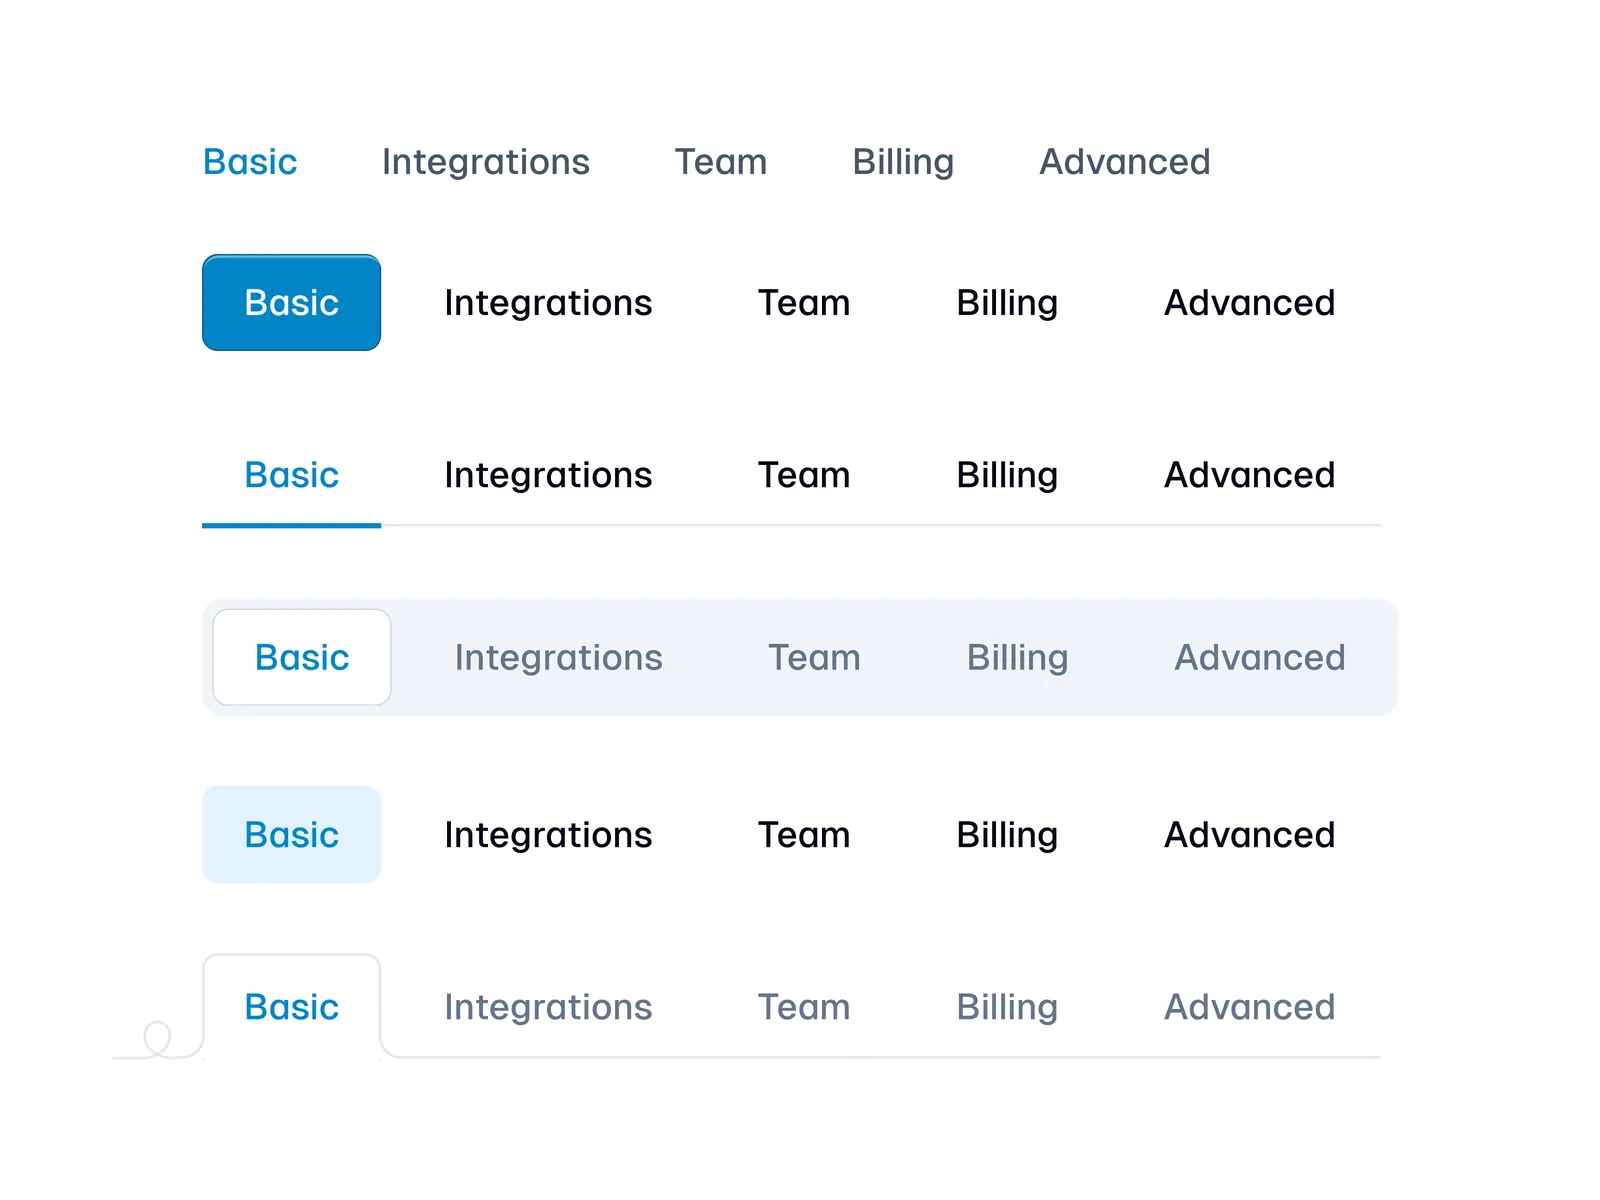Choose Advanced in the light-blue tab row
This screenshot has width=1600, height=1200.
1249,835
